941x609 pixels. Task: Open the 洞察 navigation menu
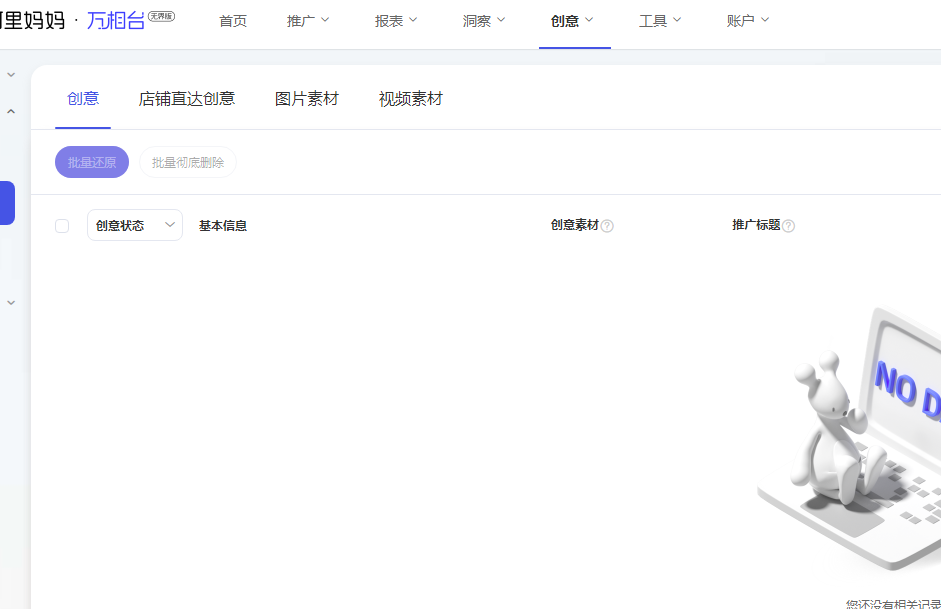484,21
